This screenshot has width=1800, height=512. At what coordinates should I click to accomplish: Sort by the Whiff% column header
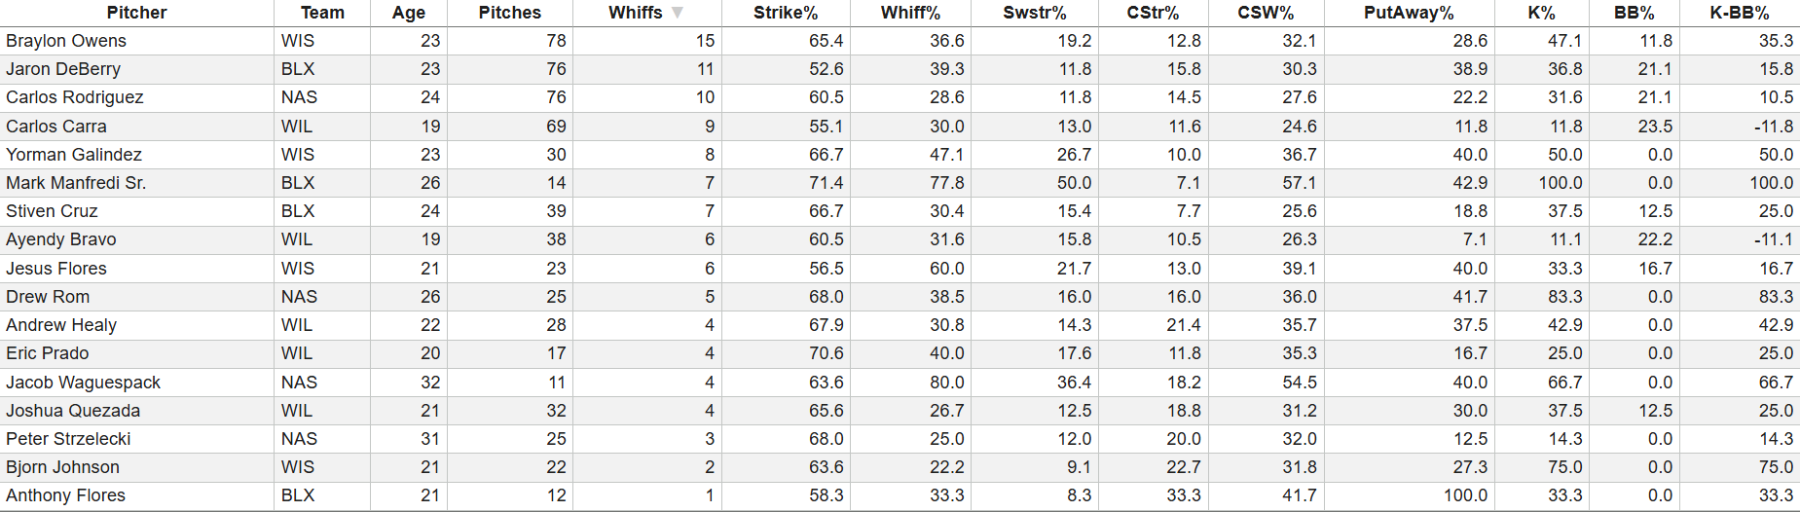click(910, 13)
